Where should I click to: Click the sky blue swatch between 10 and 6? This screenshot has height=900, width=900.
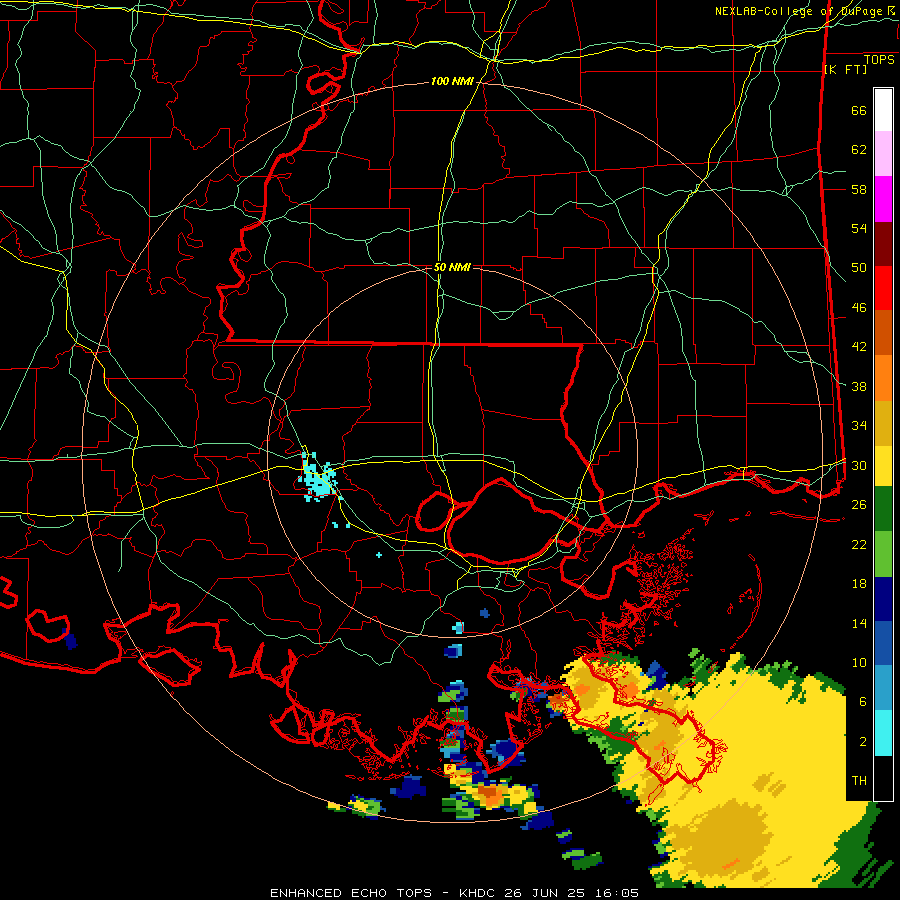coord(883,688)
